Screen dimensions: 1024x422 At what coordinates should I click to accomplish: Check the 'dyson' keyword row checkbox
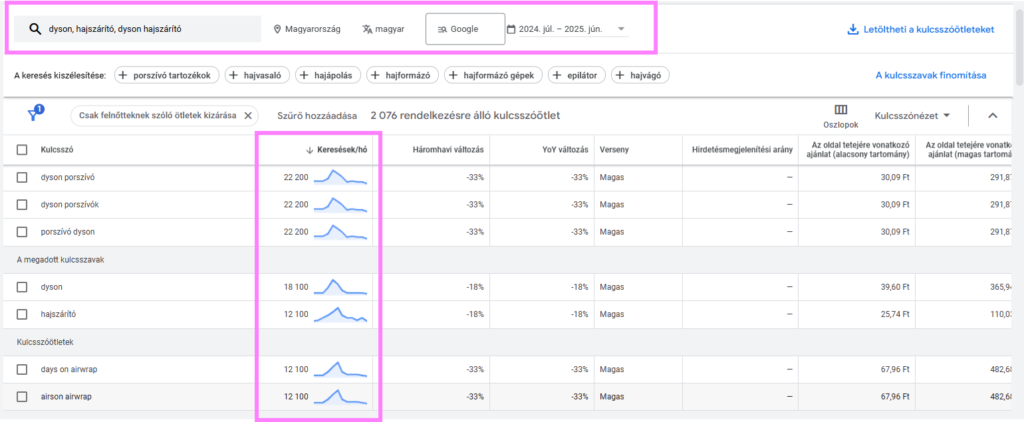(x=22, y=287)
